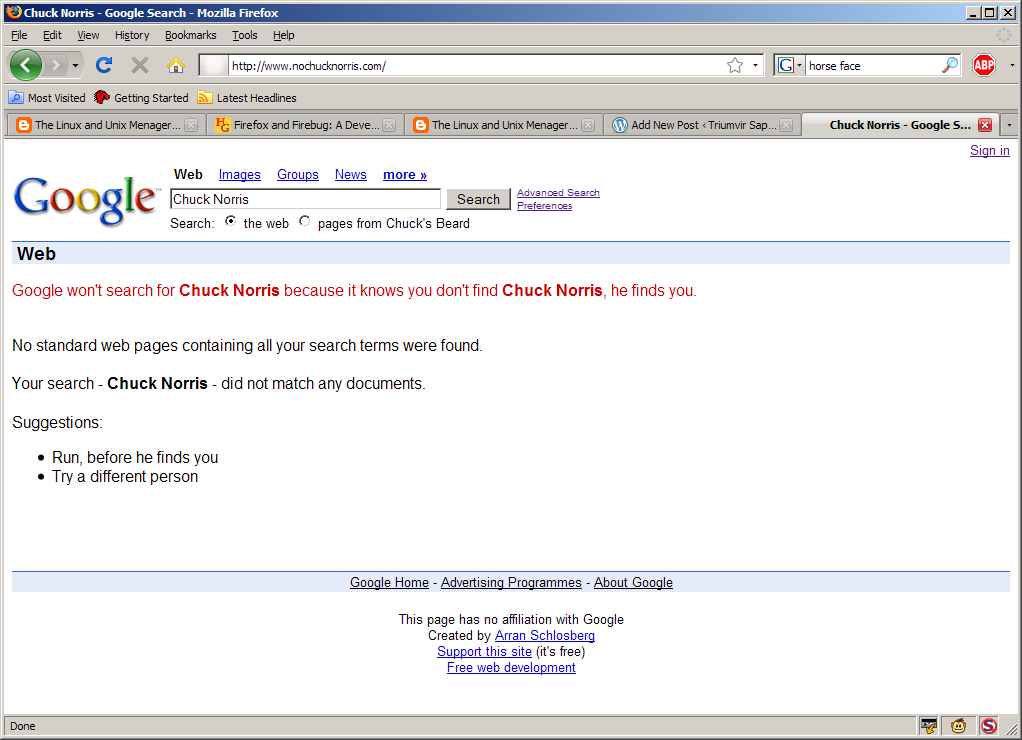
Task: Open the View menu
Action: click(x=88, y=35)
